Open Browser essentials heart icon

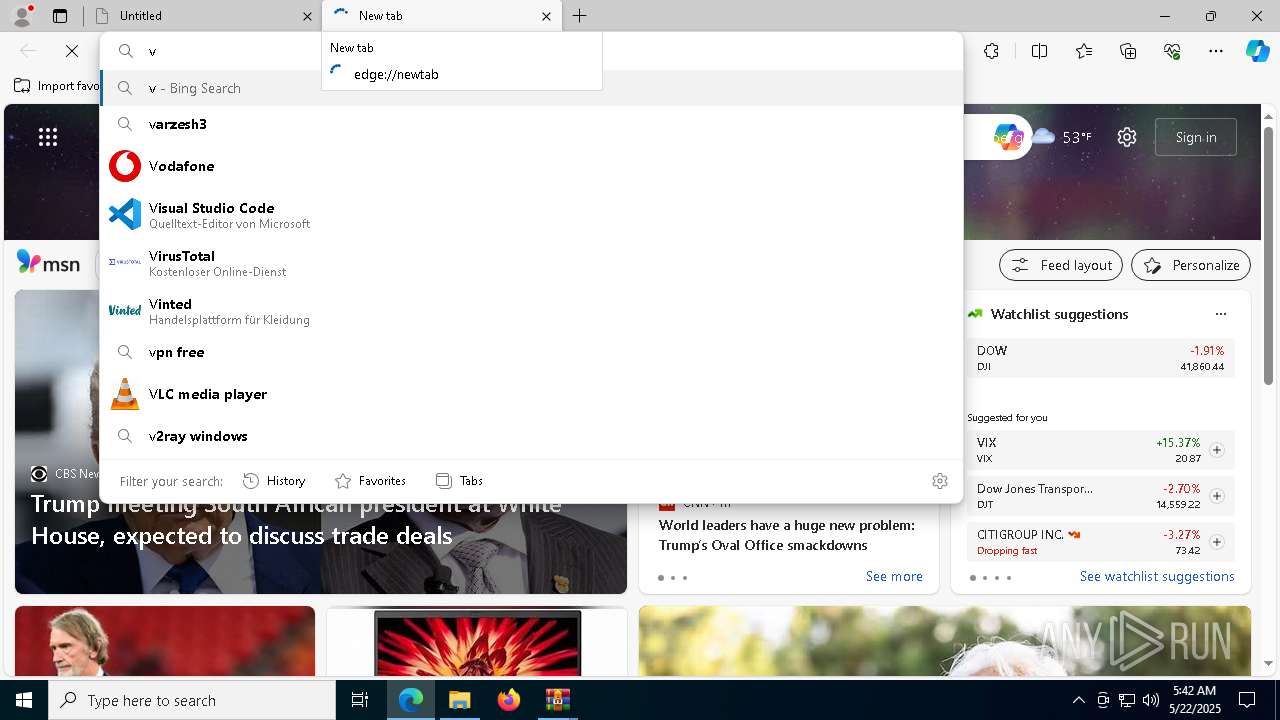pos(1172,51)
